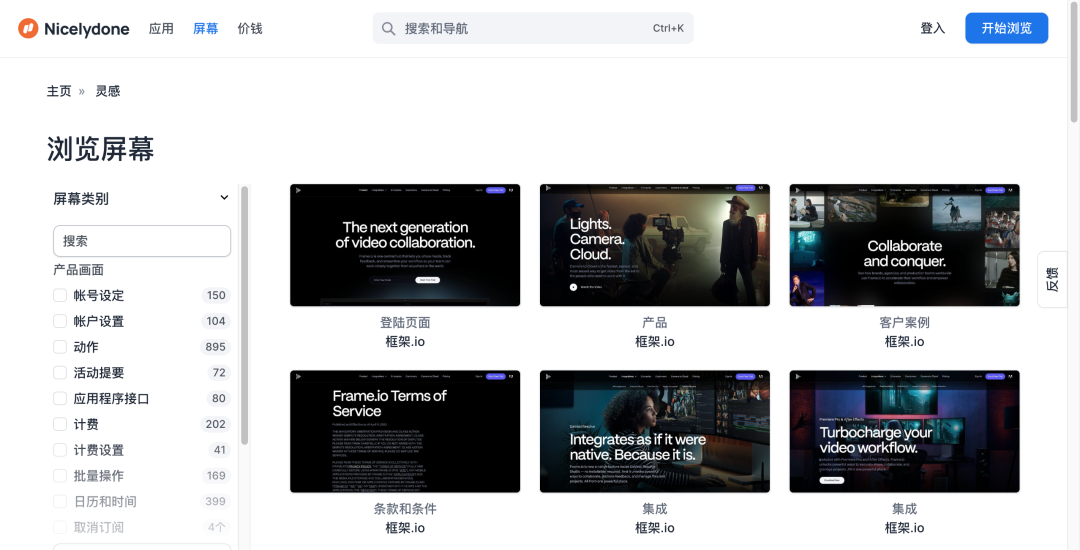Check the 帐户设置 checkbox
Image resolution: width=1080 pixels, height=550 pixels.
click(x=60, y=321)
